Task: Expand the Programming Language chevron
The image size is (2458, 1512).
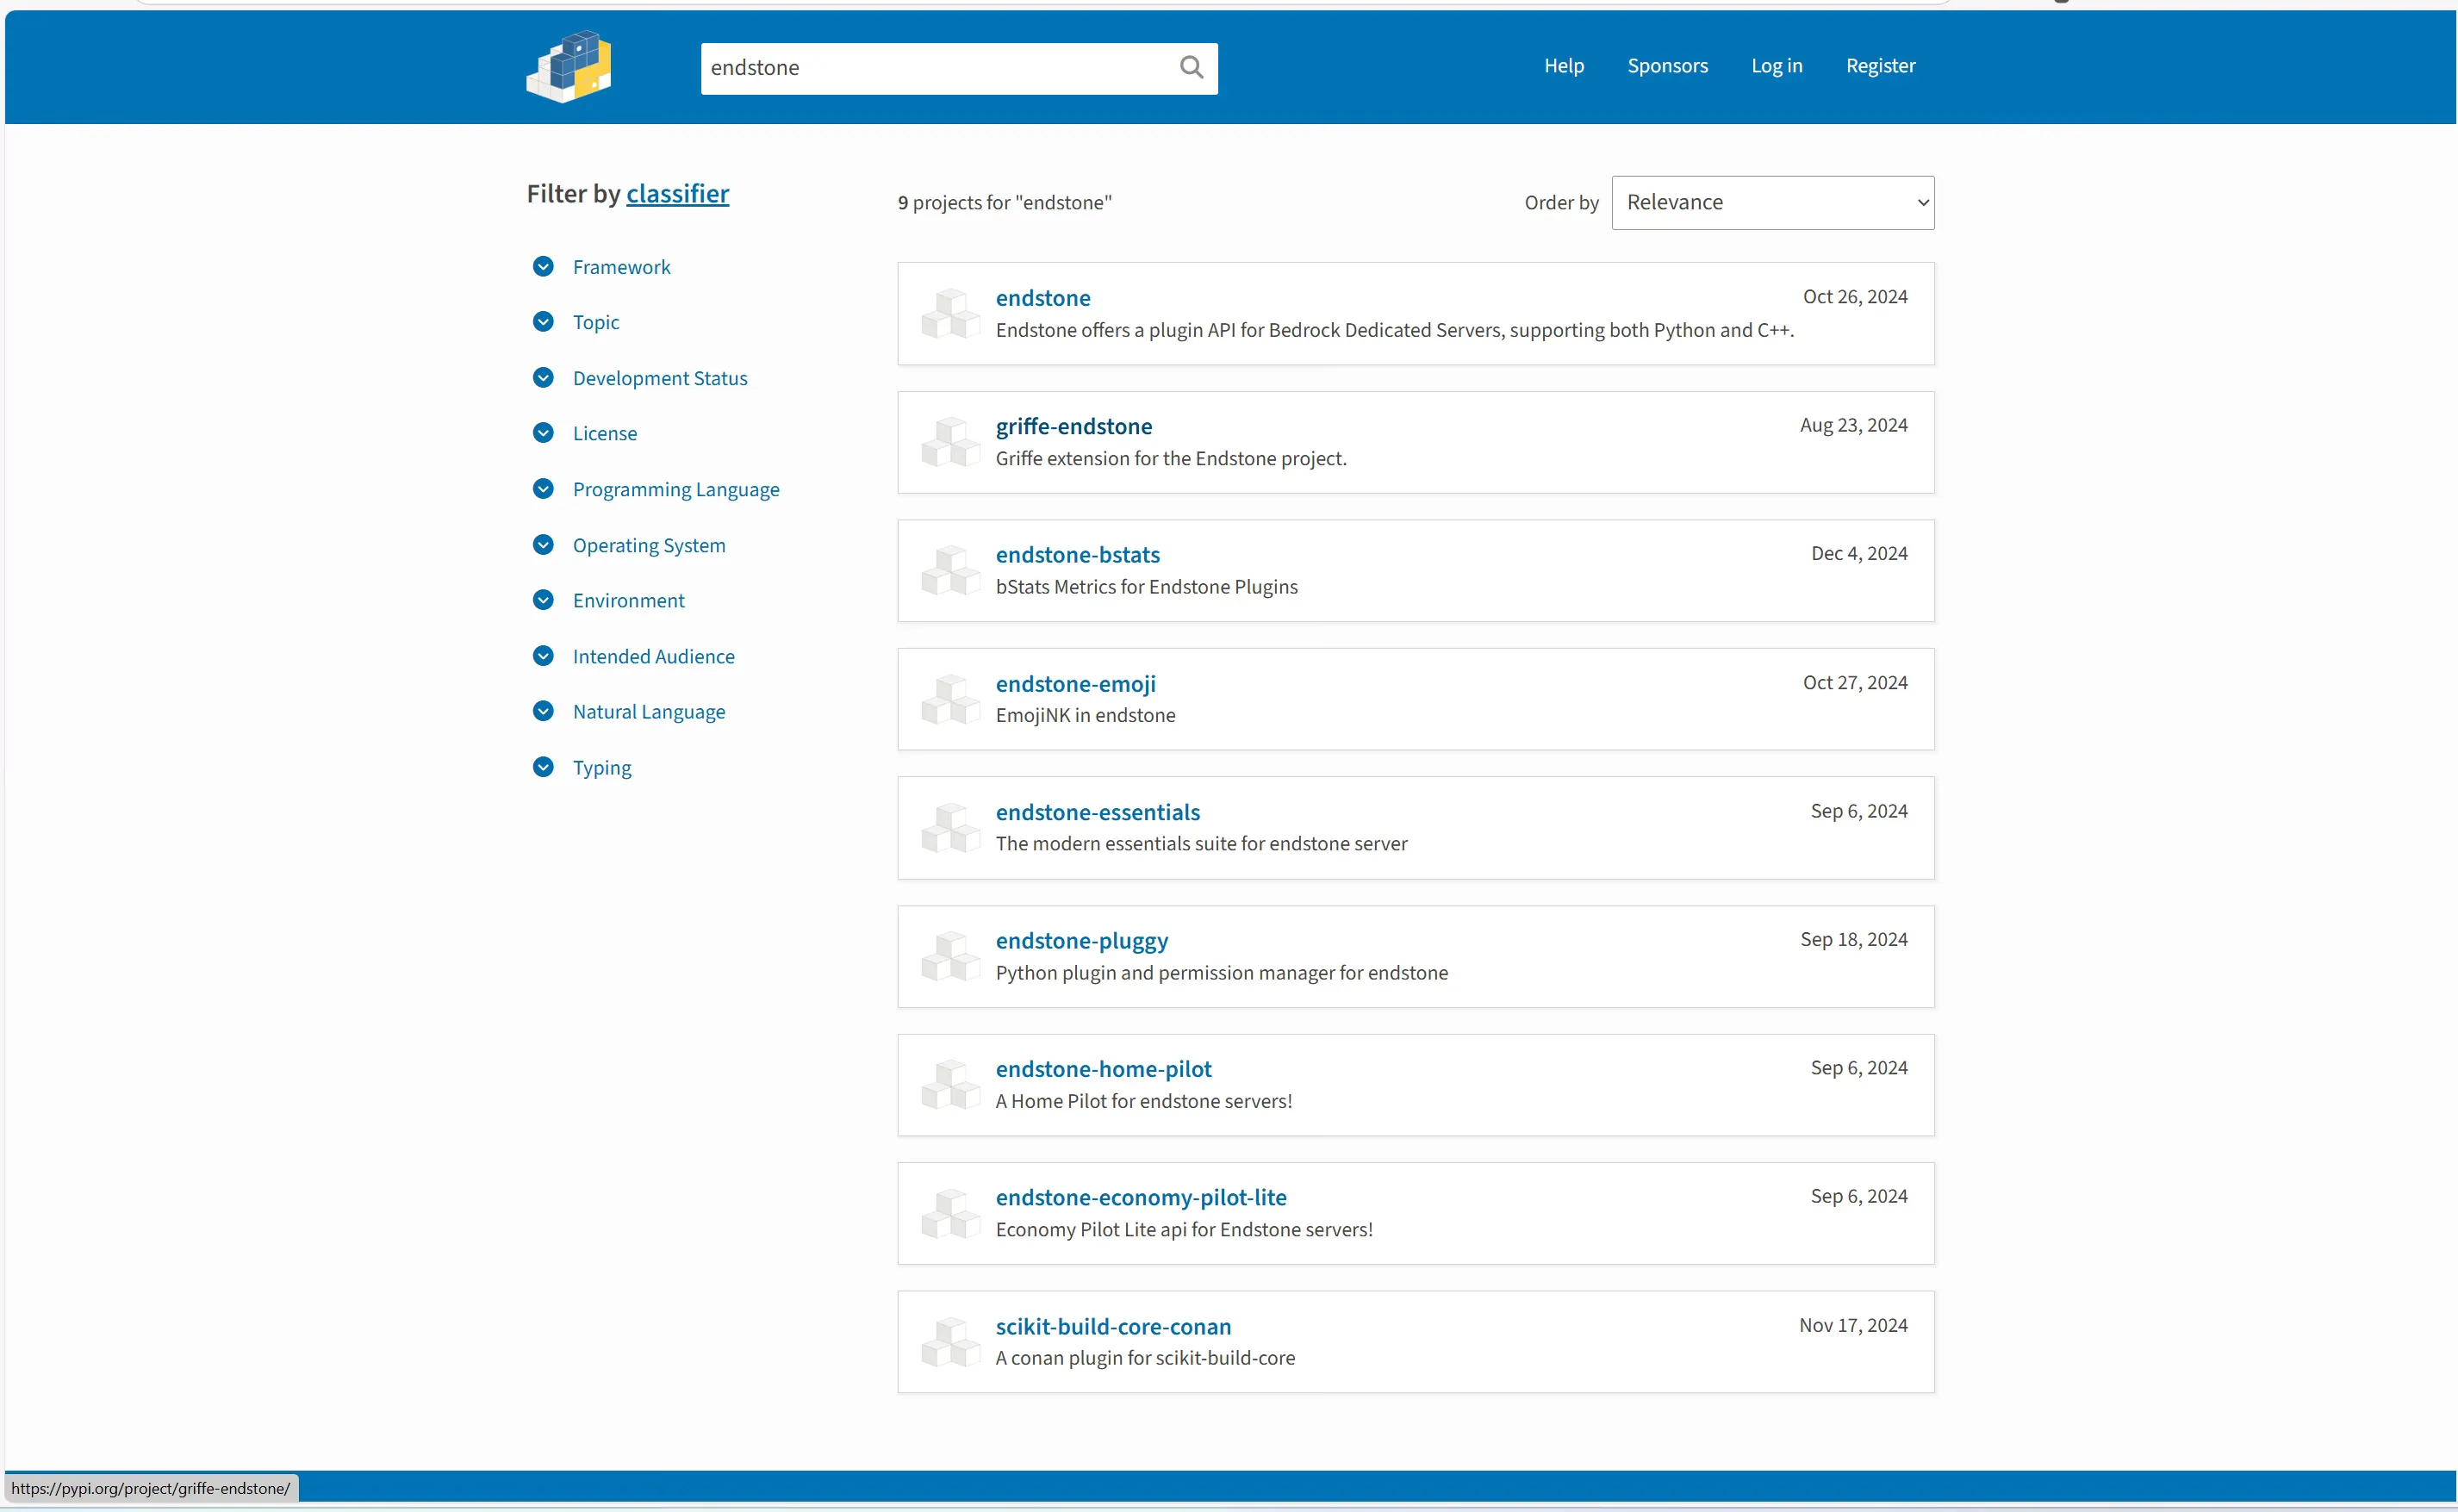Action: click(543, 489)
